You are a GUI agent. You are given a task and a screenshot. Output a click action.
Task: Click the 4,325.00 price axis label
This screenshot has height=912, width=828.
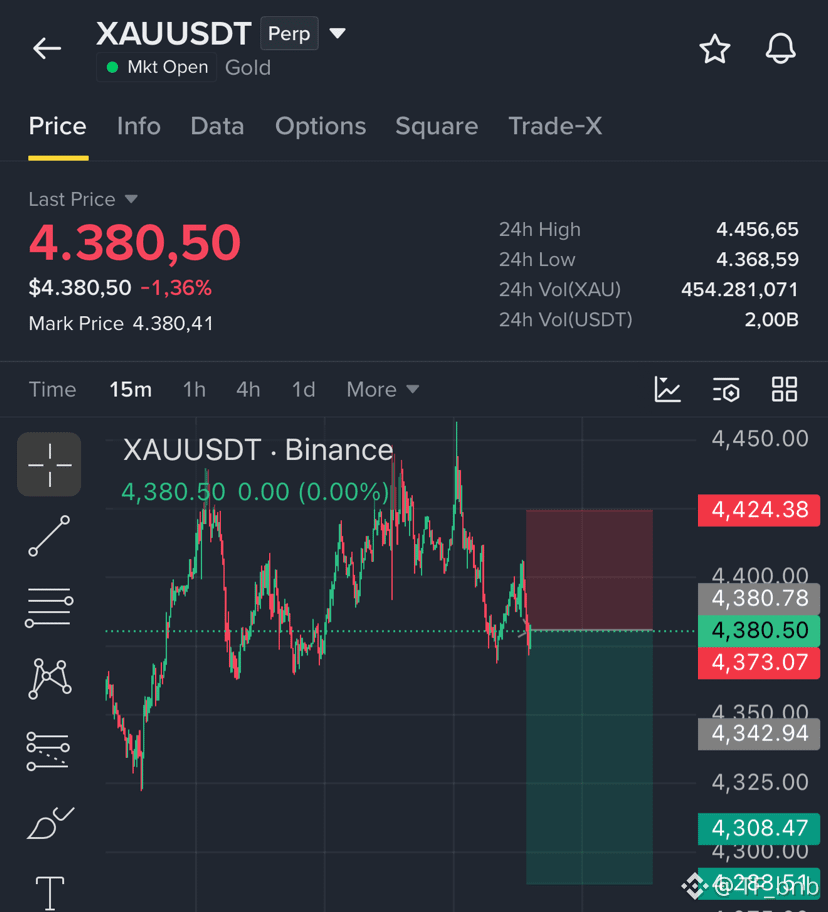pyautogui.click(x=760, y=782)
